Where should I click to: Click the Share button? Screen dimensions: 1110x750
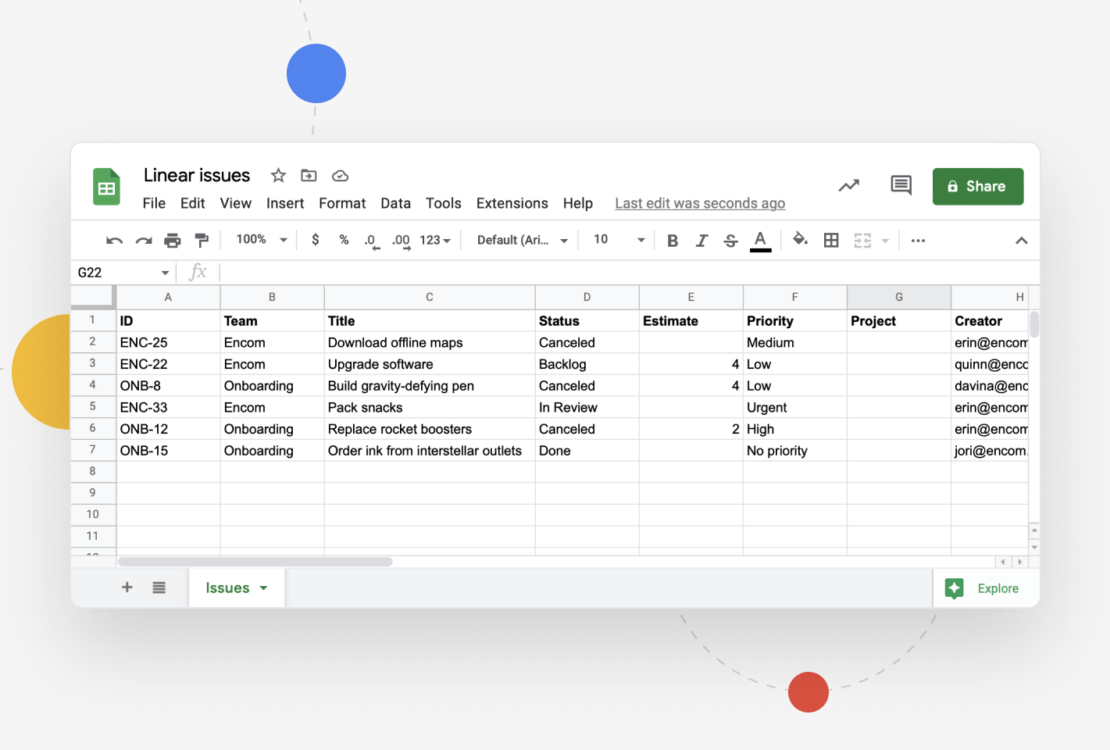978,186
